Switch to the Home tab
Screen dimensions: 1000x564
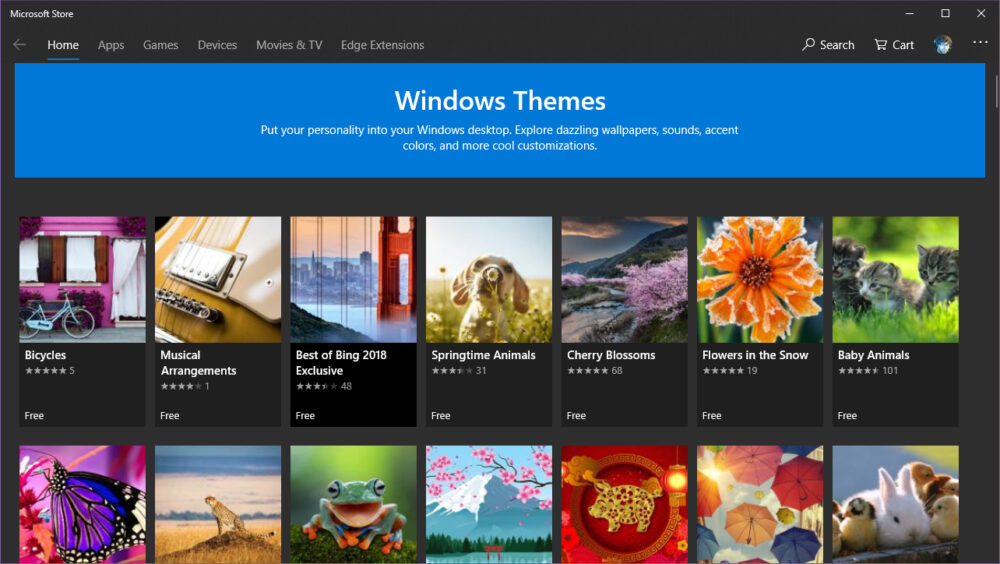(x=63, y=45)
